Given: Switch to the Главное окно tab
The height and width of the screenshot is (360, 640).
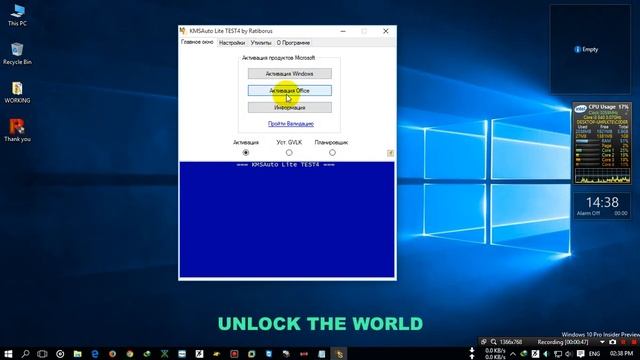Looking at the screenshot, I should coord(197,42).
